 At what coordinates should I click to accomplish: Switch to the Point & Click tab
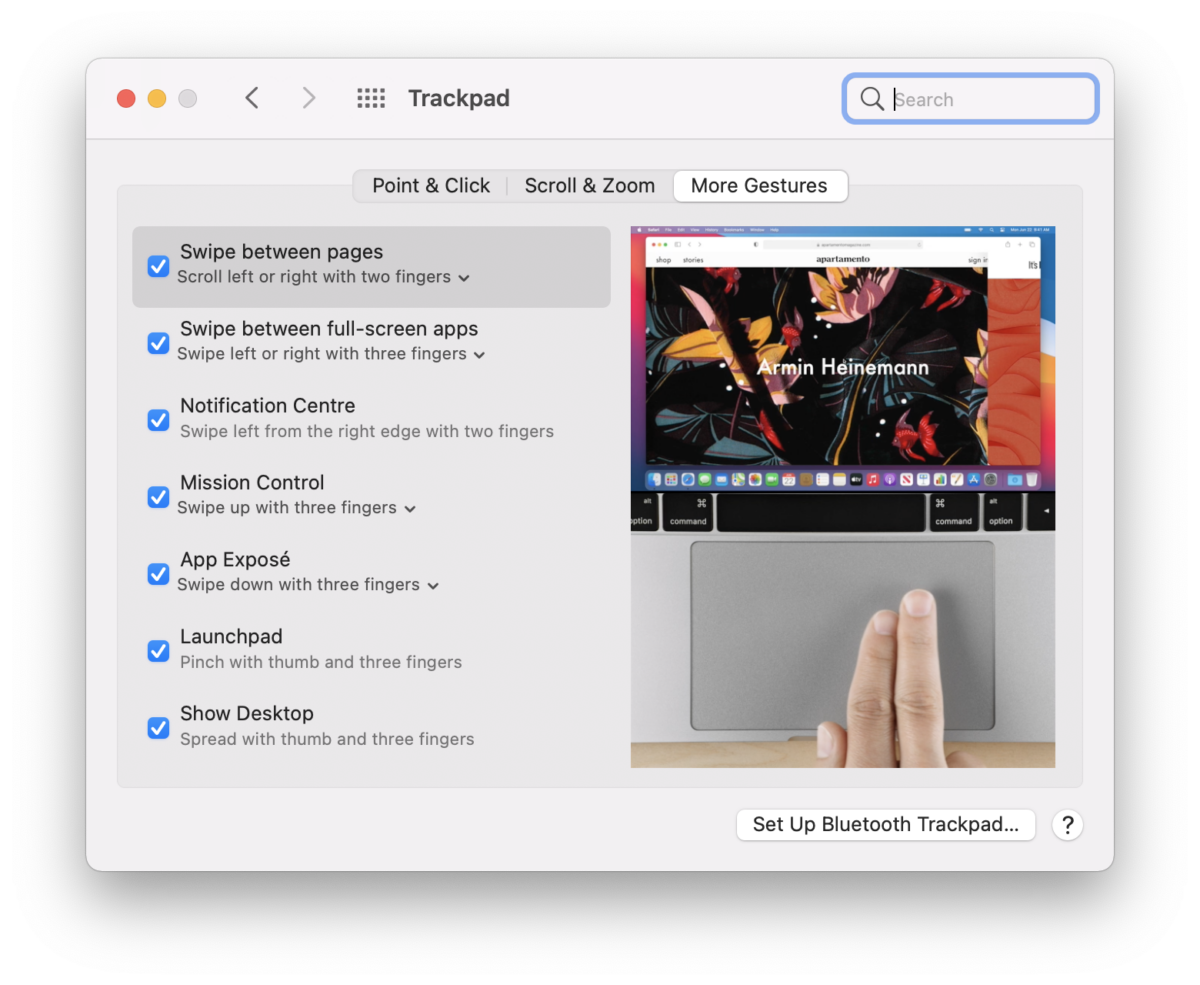pos(431,186)
